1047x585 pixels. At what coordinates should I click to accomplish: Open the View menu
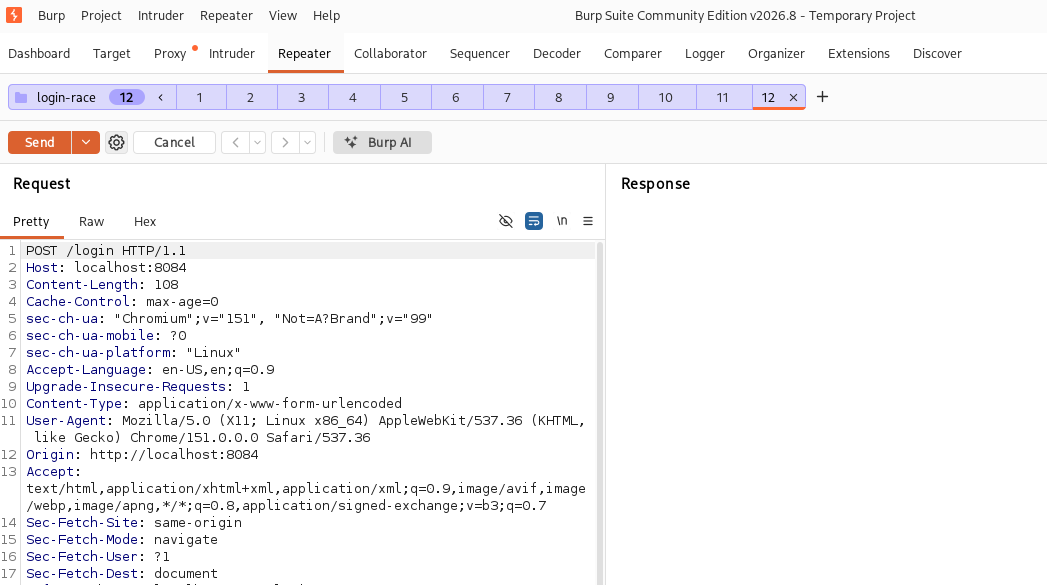tap(282, 15)
